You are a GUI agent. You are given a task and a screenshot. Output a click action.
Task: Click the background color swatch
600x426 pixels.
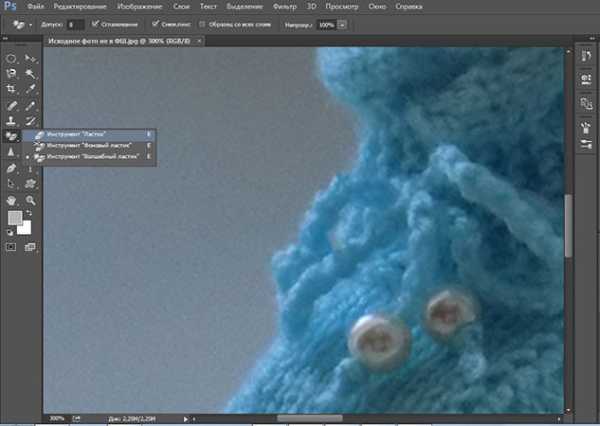pyautogui.click(x=24, y=228)
